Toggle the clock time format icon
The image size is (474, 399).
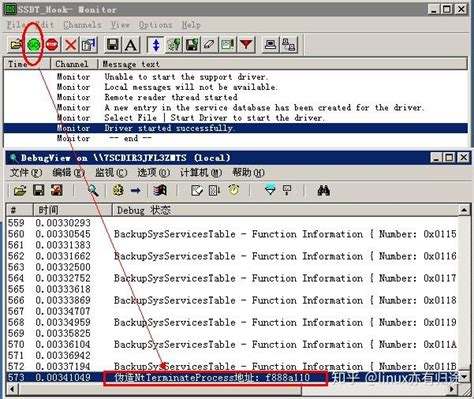(x=234, y=191)
